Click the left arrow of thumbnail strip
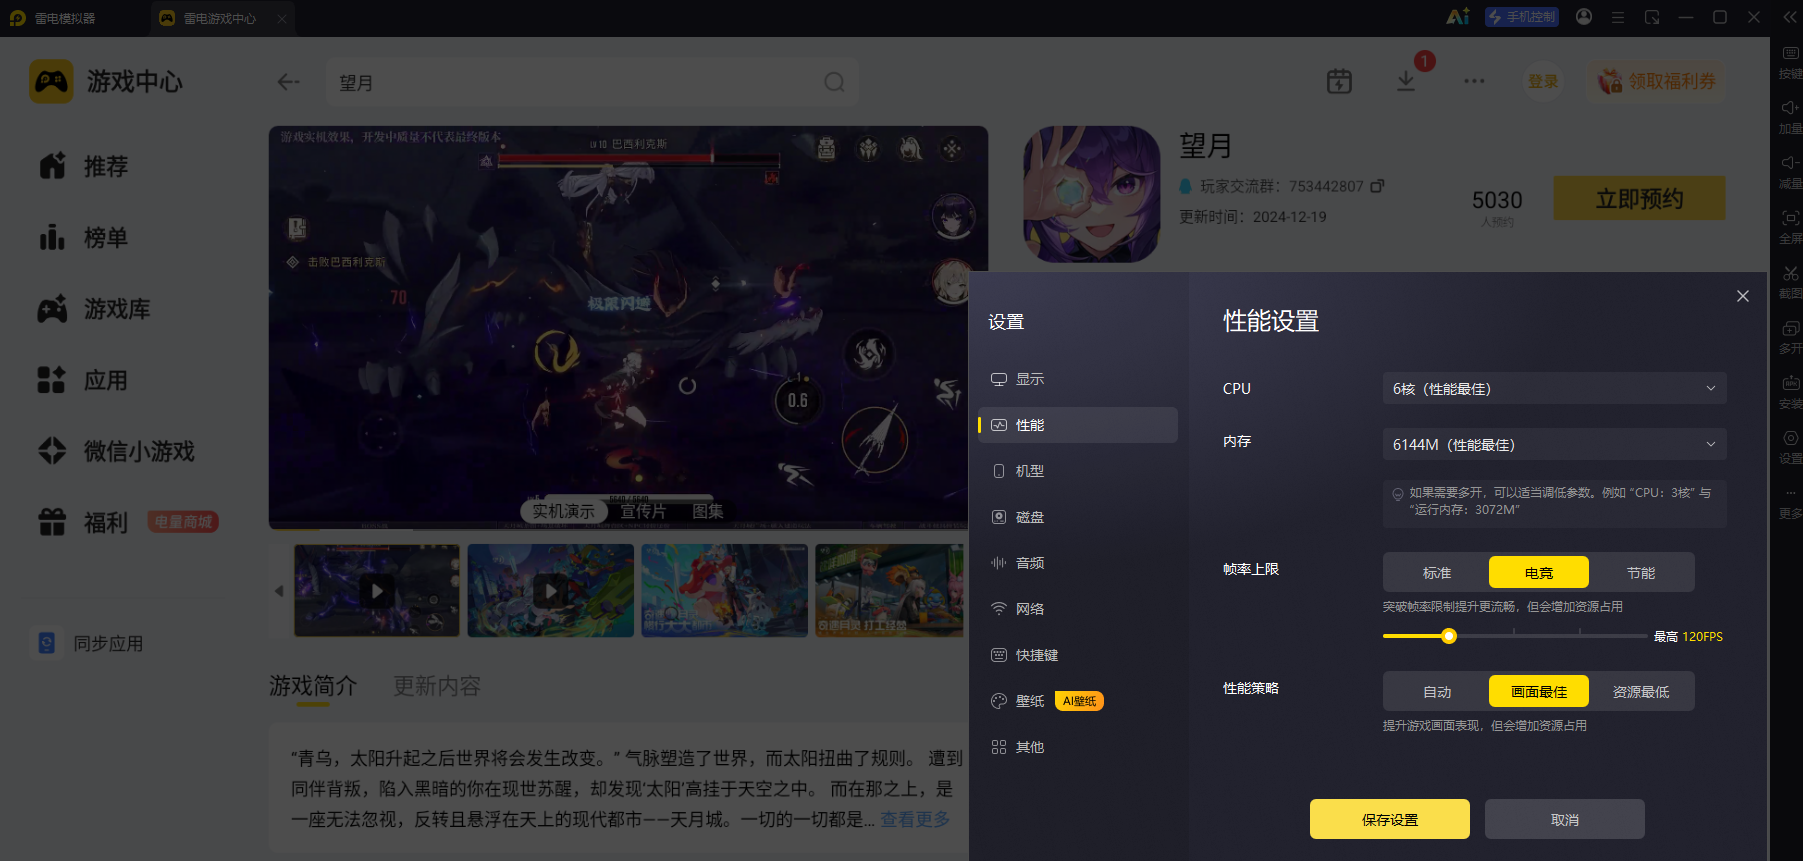 point(279,591)
